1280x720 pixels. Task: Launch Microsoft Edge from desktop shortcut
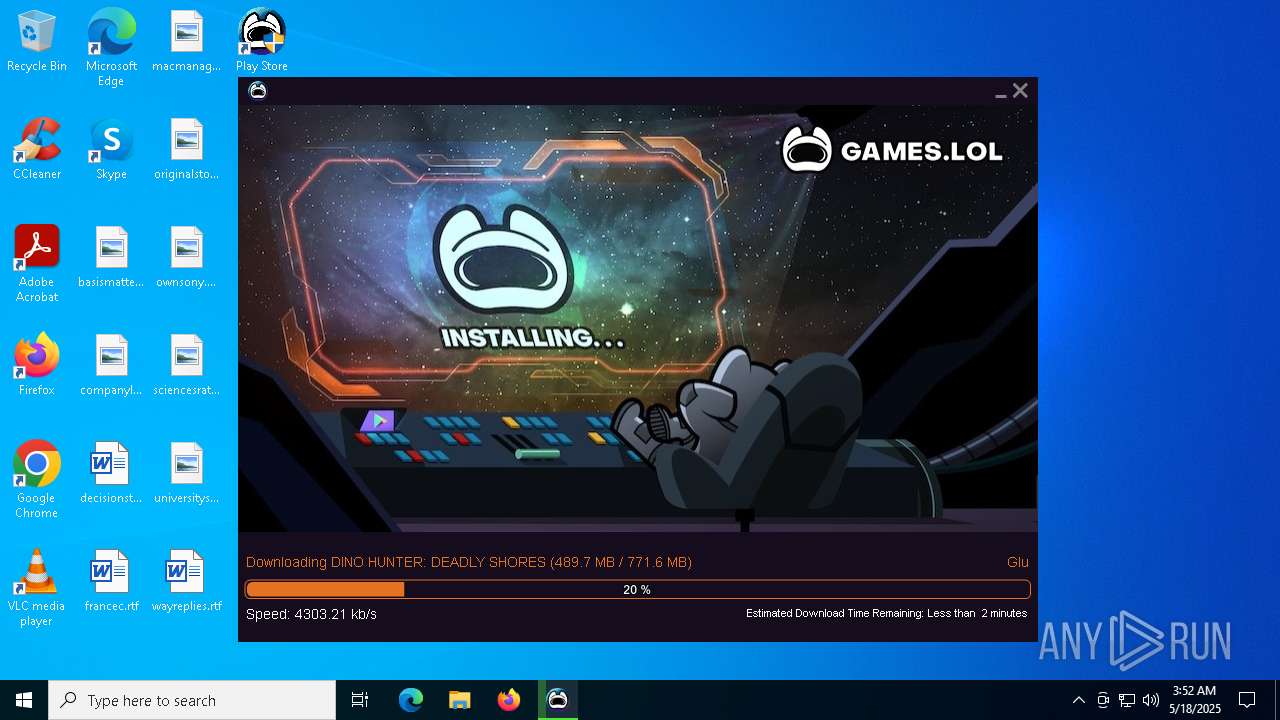[111, 48]
